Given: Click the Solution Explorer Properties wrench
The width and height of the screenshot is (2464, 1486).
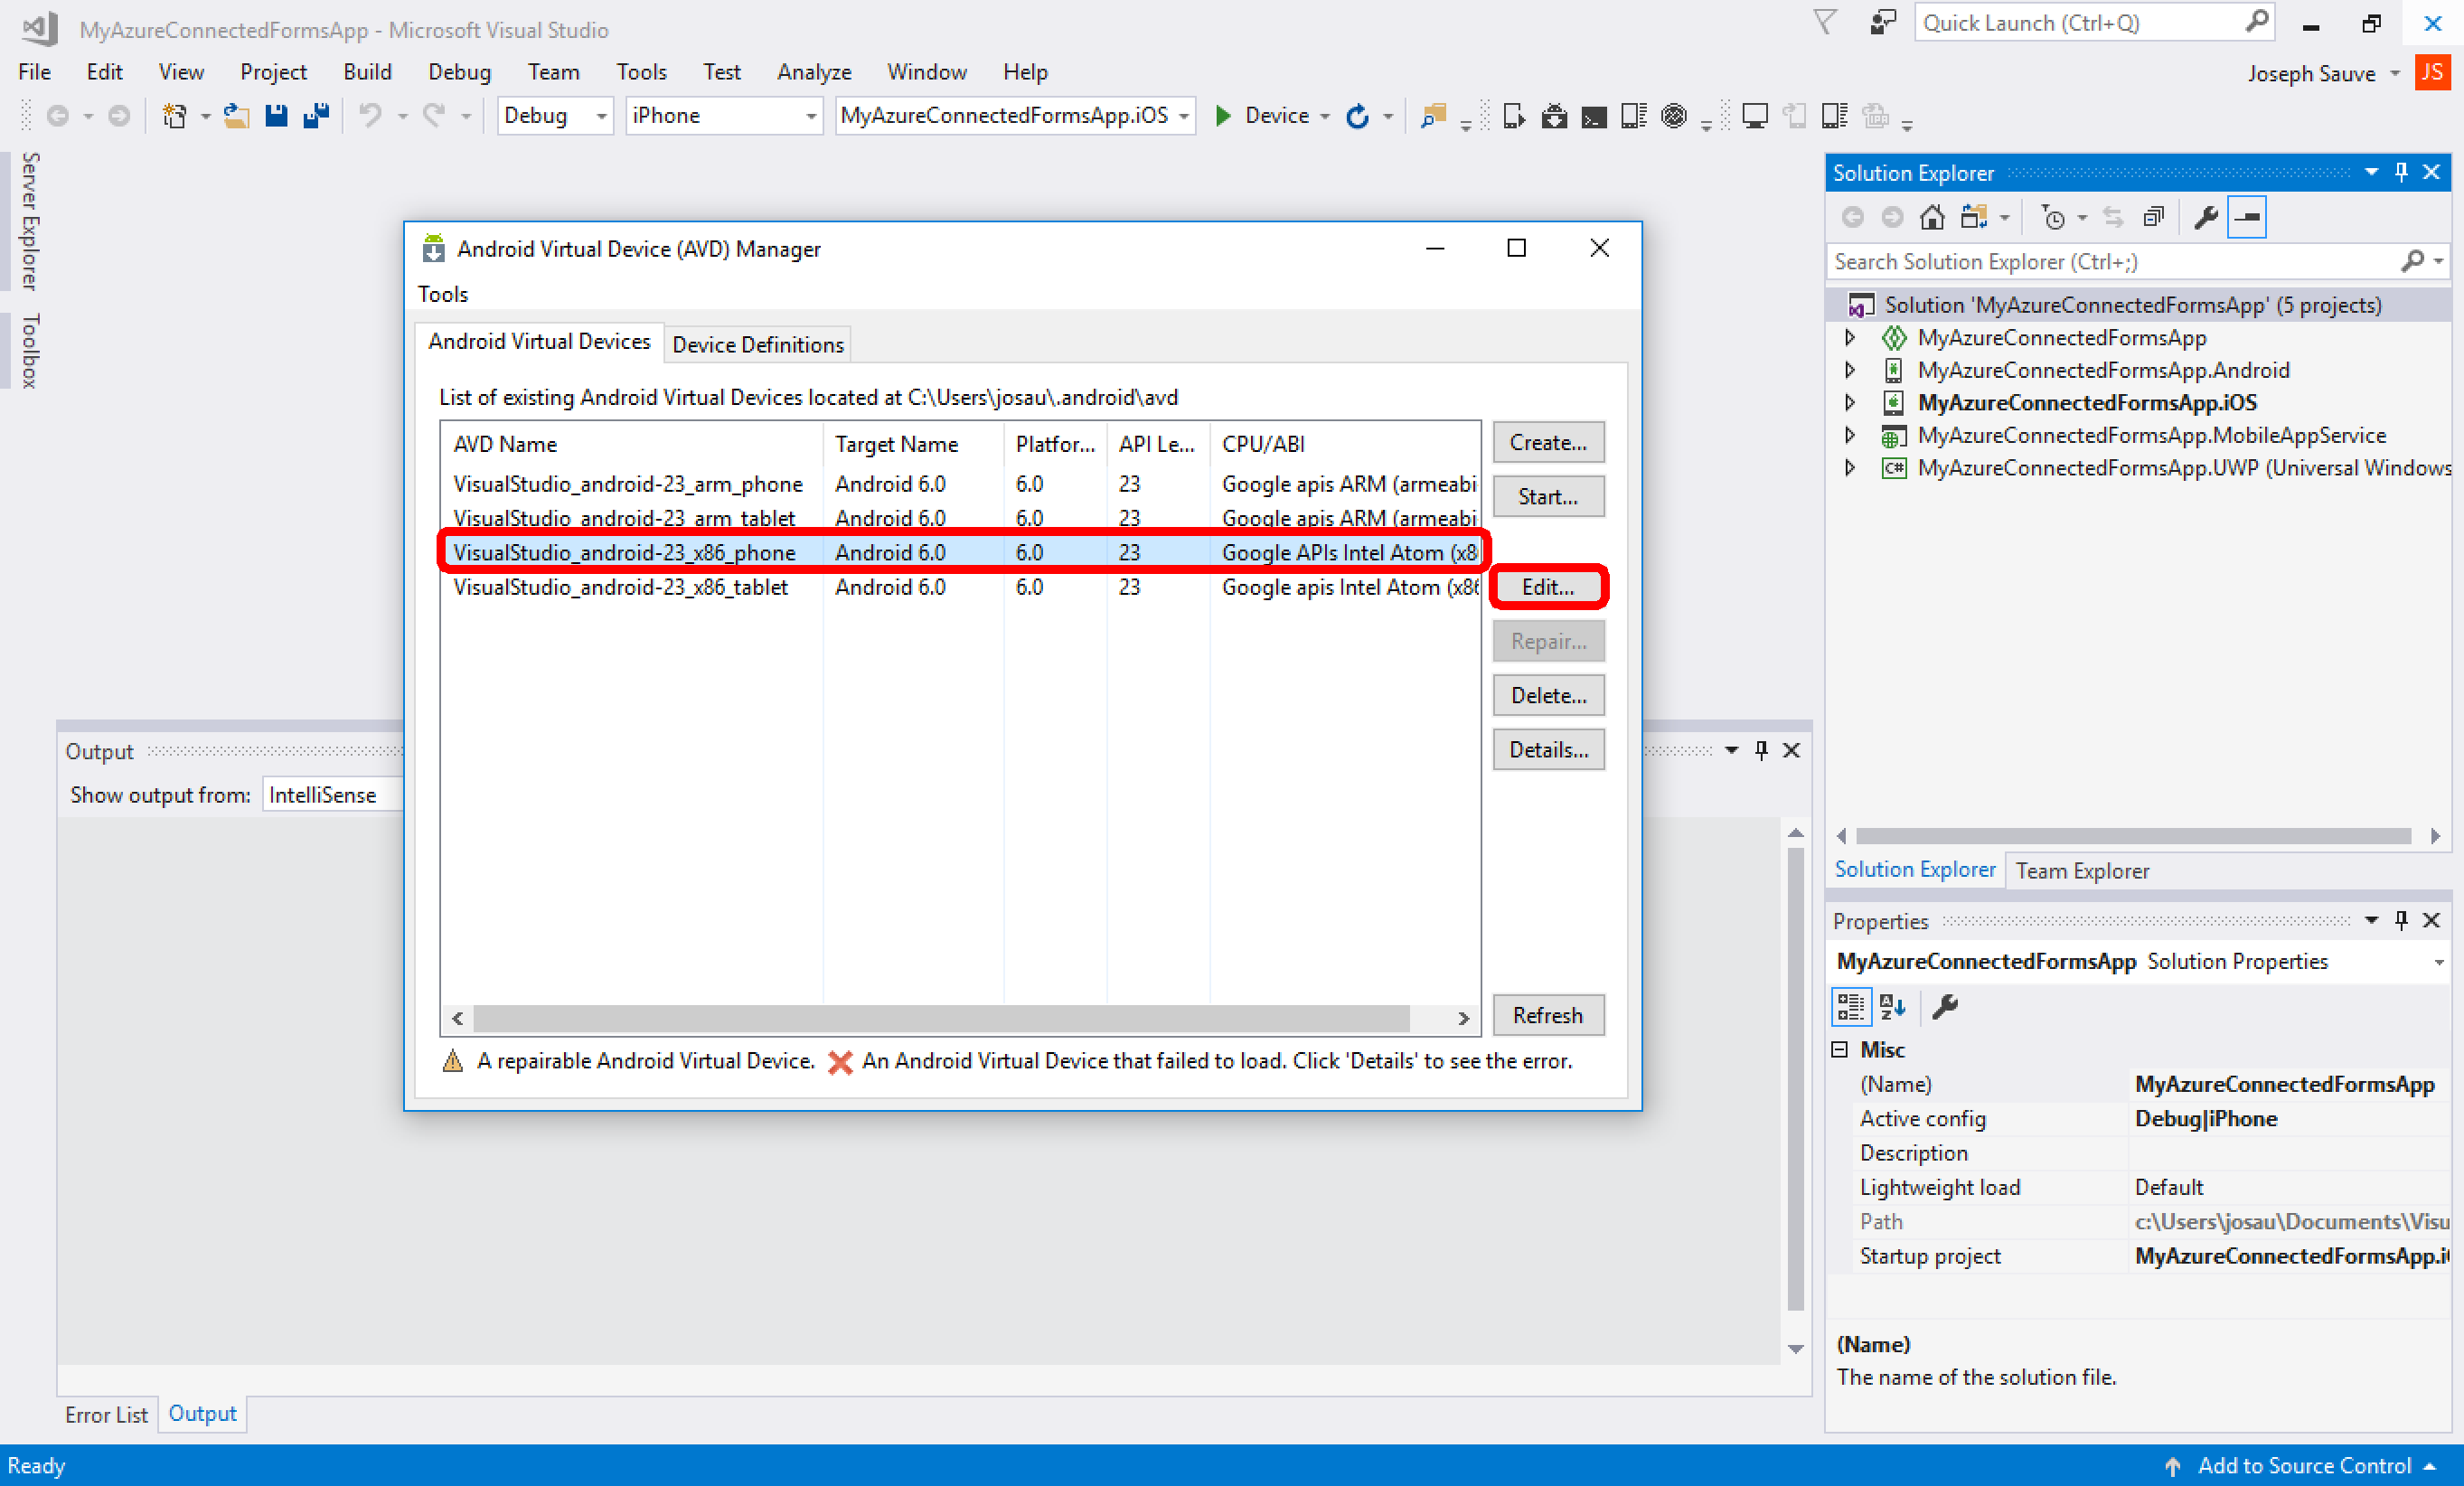Looking at the screenshot, I should [2206, 217].
